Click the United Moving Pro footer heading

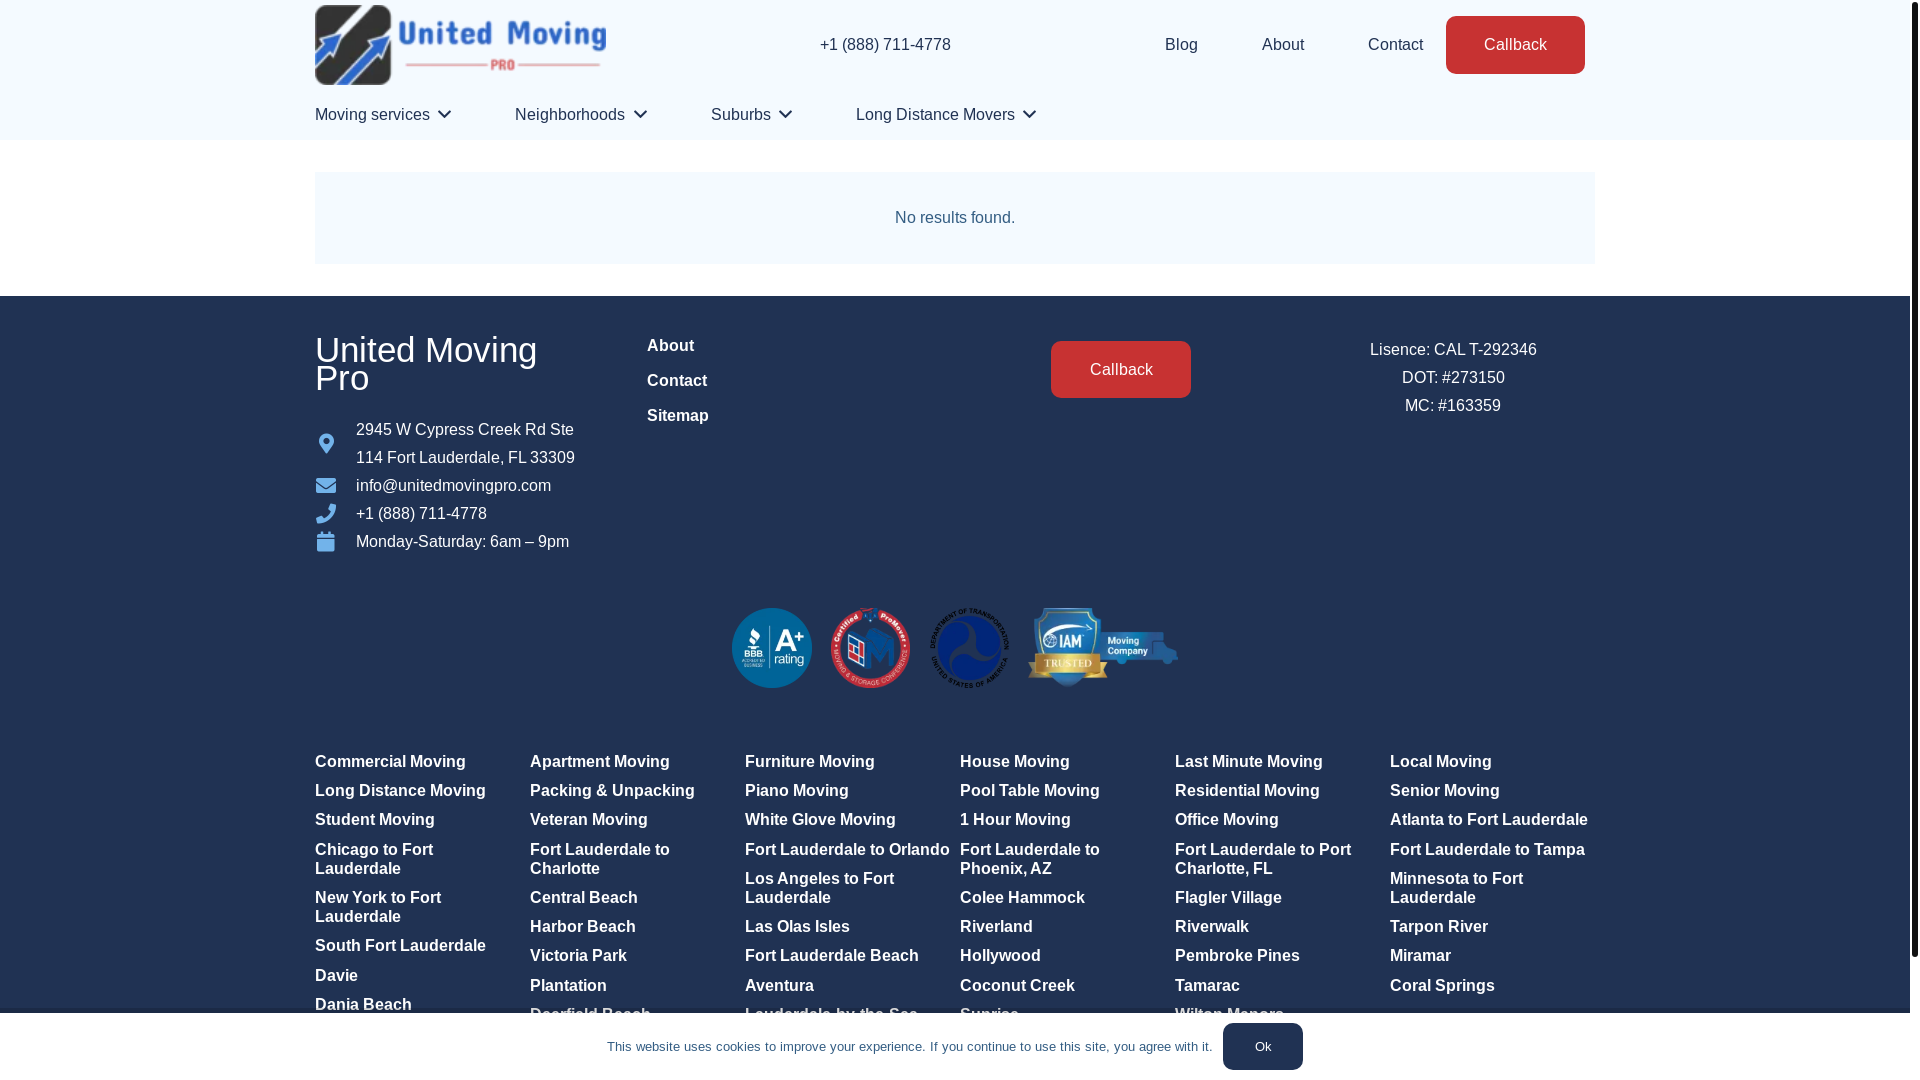tap(426, 364)
